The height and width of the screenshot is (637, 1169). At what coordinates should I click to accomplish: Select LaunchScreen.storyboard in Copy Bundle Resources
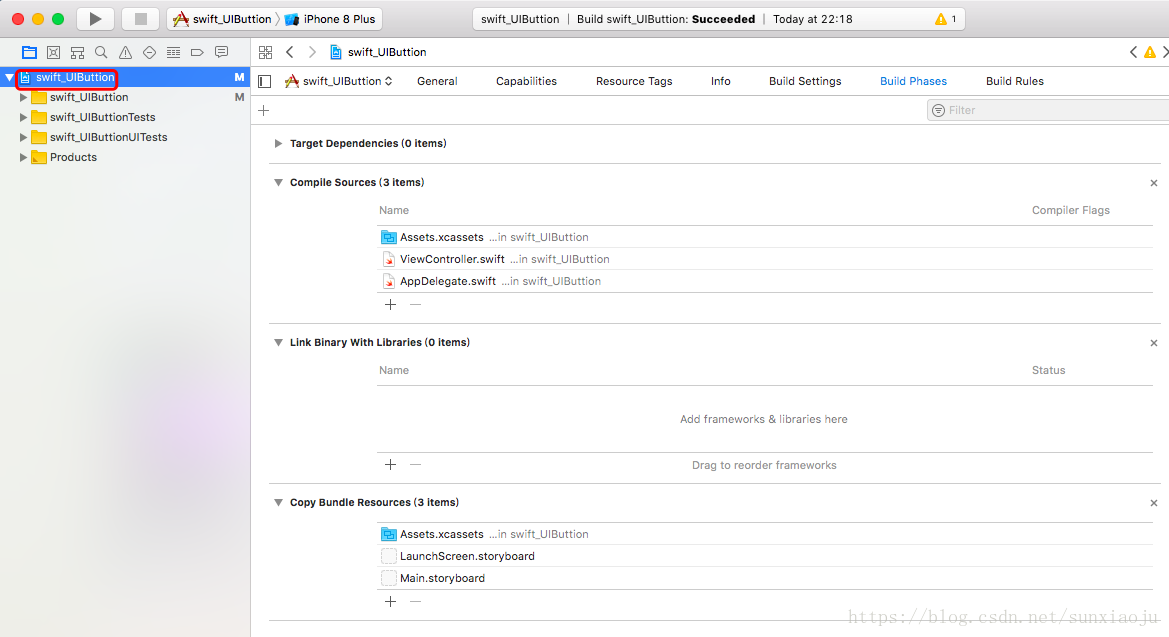pos(765,556)
